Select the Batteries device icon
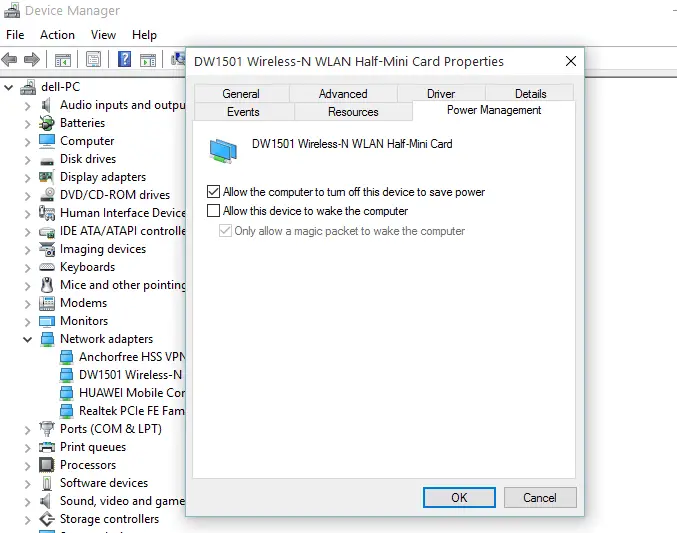This screenshot has width=677, height=533. [x=46, y=123]
